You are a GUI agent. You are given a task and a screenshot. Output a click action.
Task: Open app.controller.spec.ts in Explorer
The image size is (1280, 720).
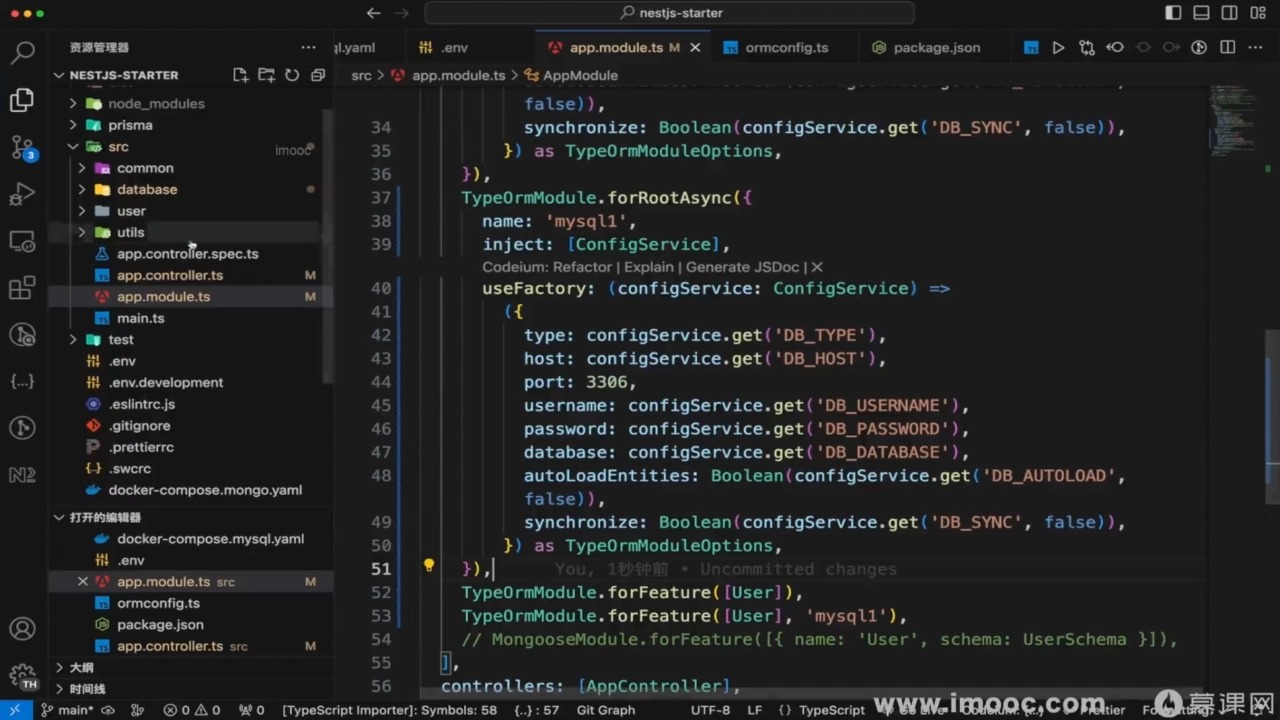pyautogui.click(x=190, y=253)
